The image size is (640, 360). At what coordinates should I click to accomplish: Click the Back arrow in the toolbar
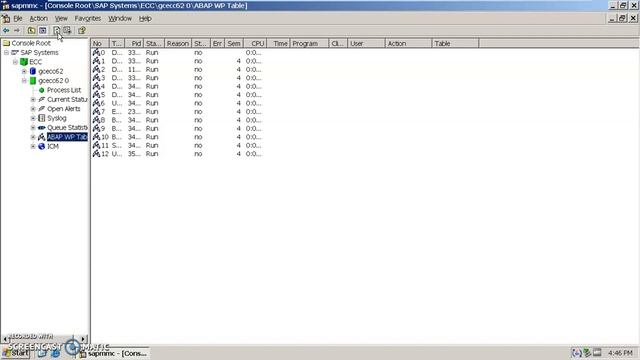[6, 31]
